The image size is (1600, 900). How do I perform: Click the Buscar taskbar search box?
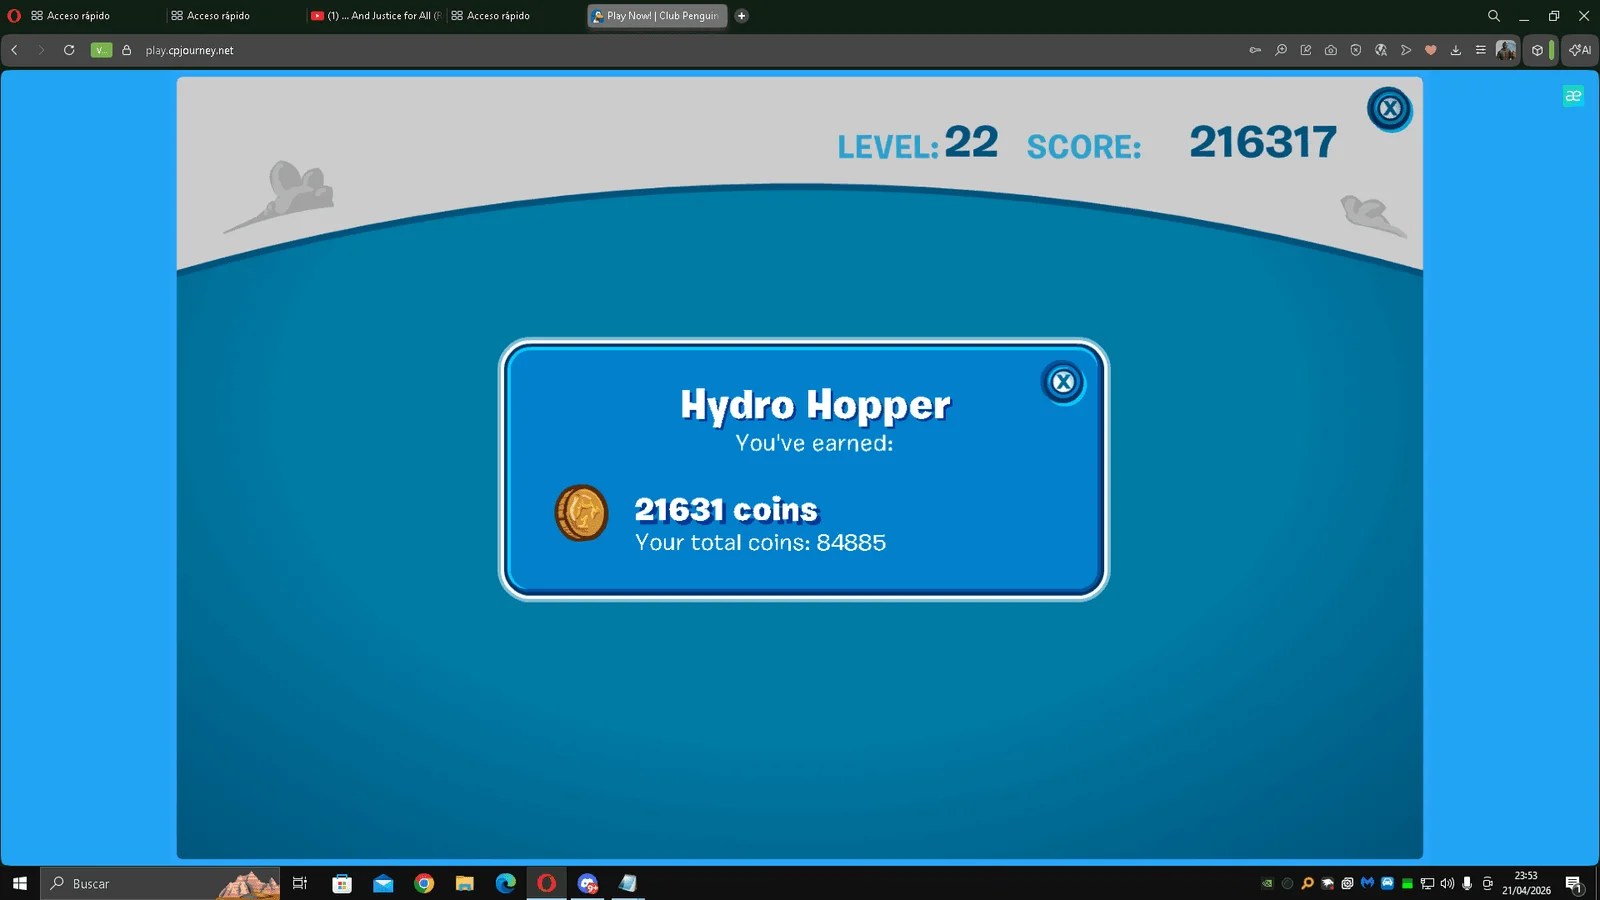[160, 884]
